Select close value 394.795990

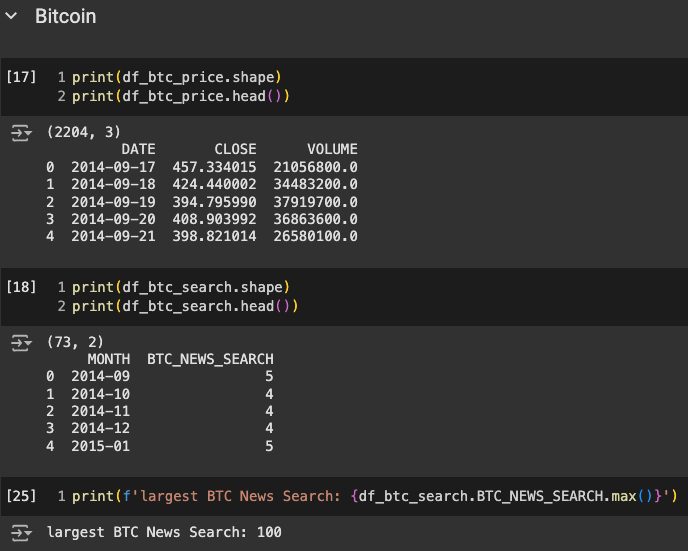coord(214,202)
